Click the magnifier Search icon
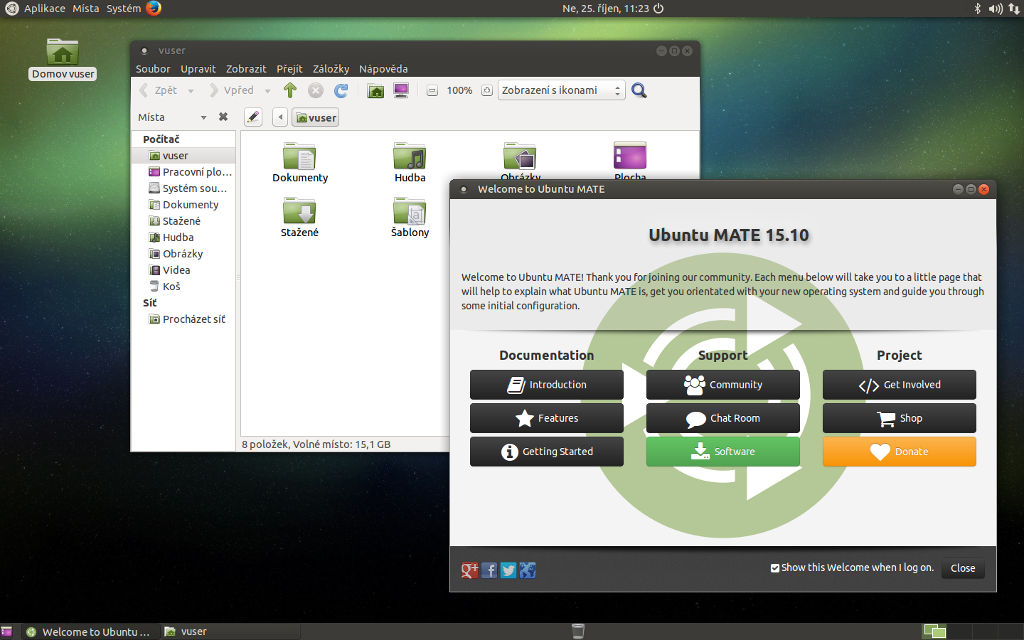Viewport: 1024px width, 640px height. [639, 90]
